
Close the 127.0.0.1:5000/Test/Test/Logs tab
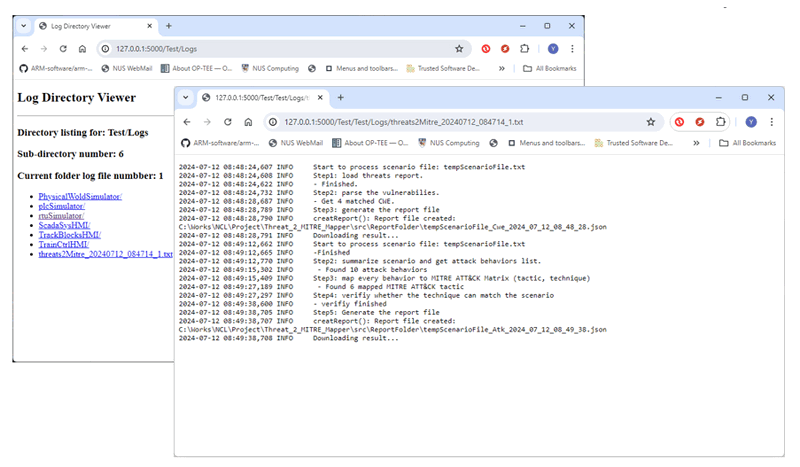coord(320,97)
